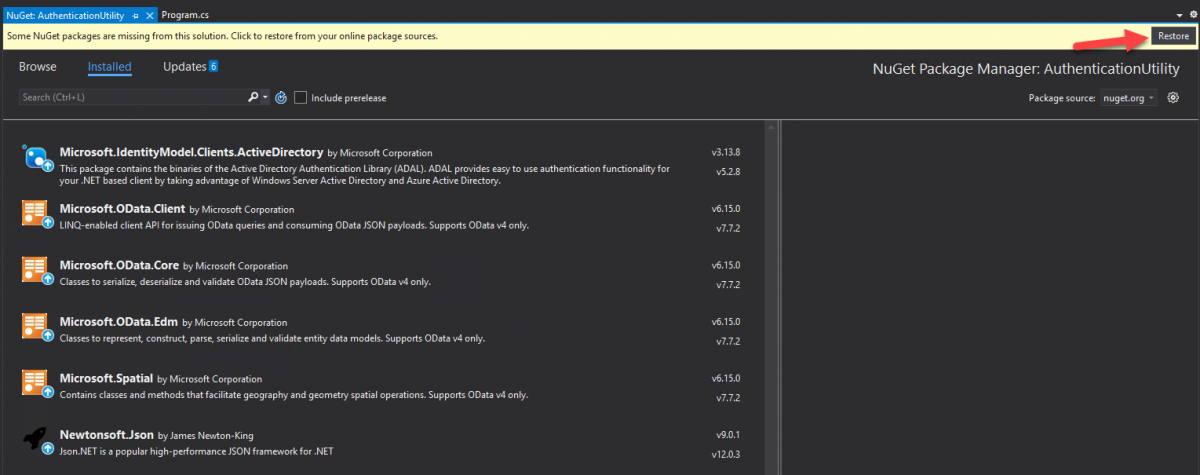The height and width of the screenshot is (475, 1200).
Task: Click the package list vertical scrollbar
Action: [x=770, y=300]
